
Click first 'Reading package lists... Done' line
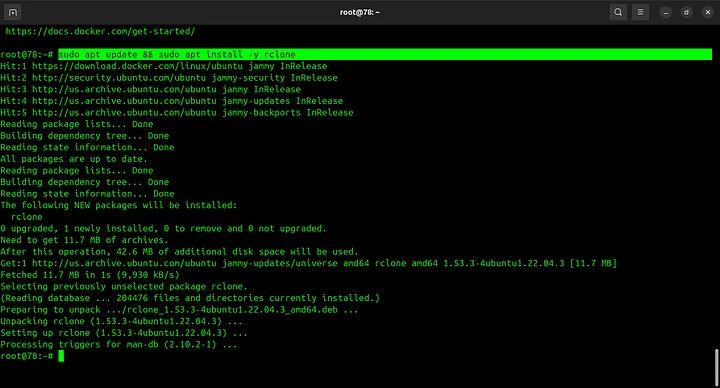(77, 124)
